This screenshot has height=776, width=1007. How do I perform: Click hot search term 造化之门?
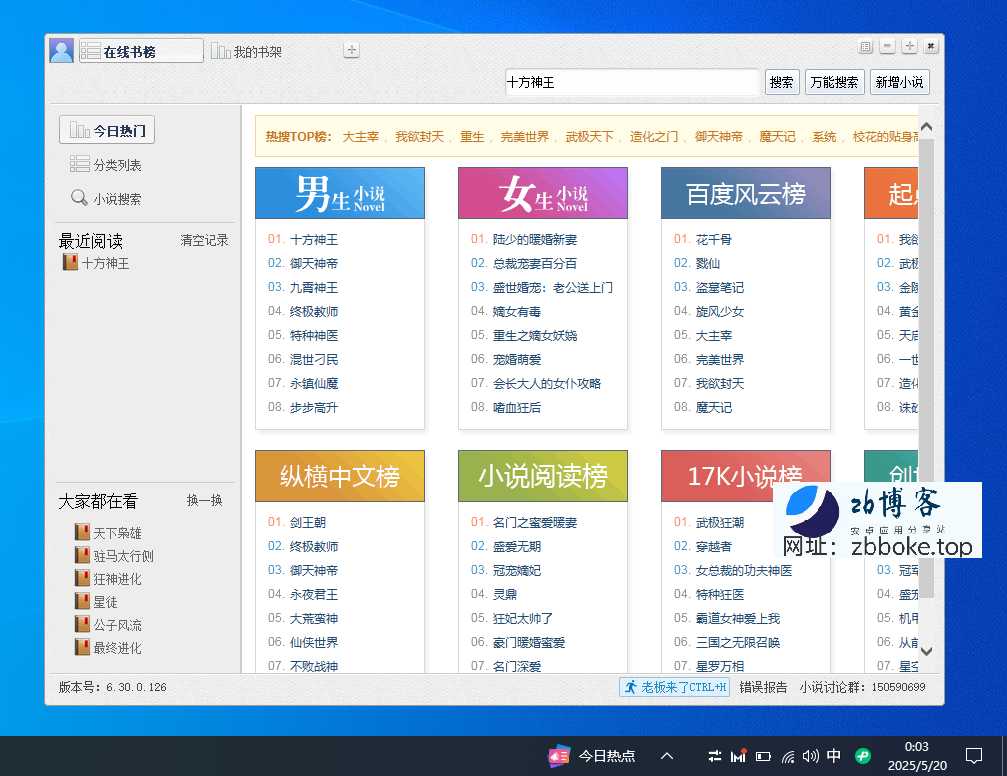click(654, 137)
